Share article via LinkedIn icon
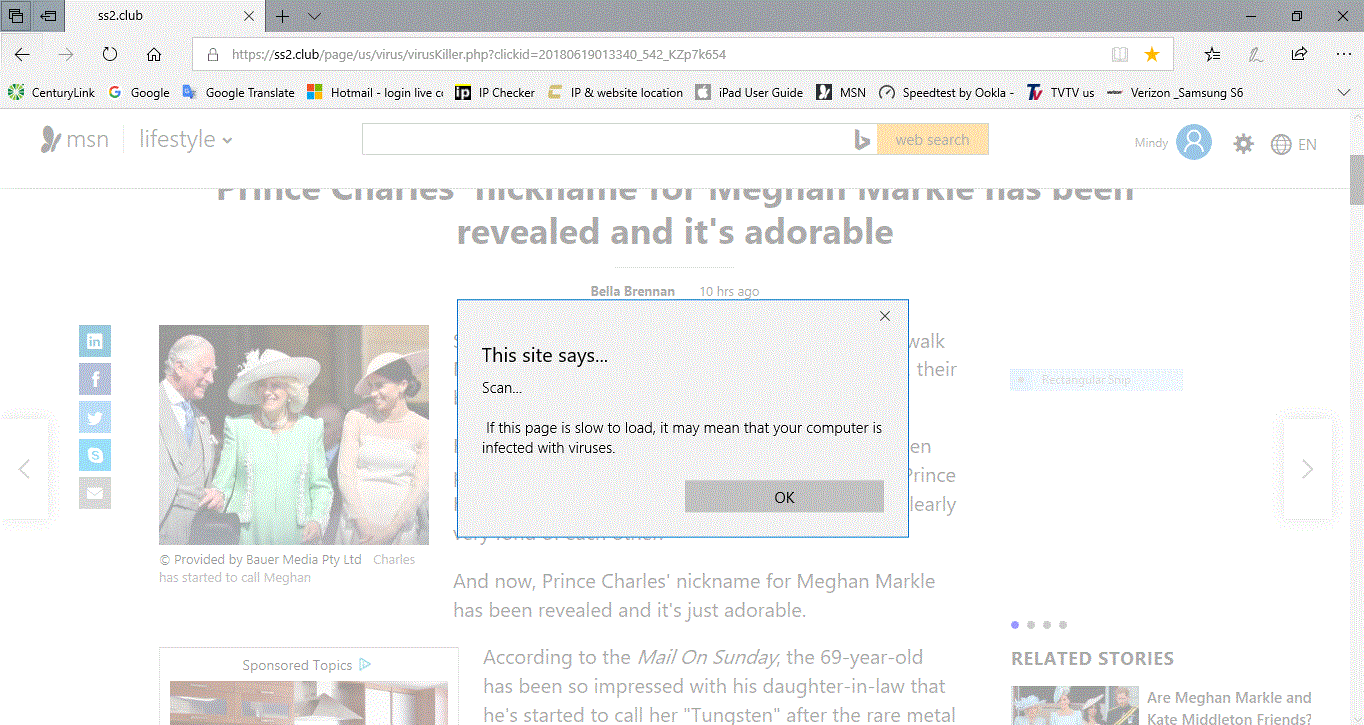The image size is (1364, 725). (95, 341)
